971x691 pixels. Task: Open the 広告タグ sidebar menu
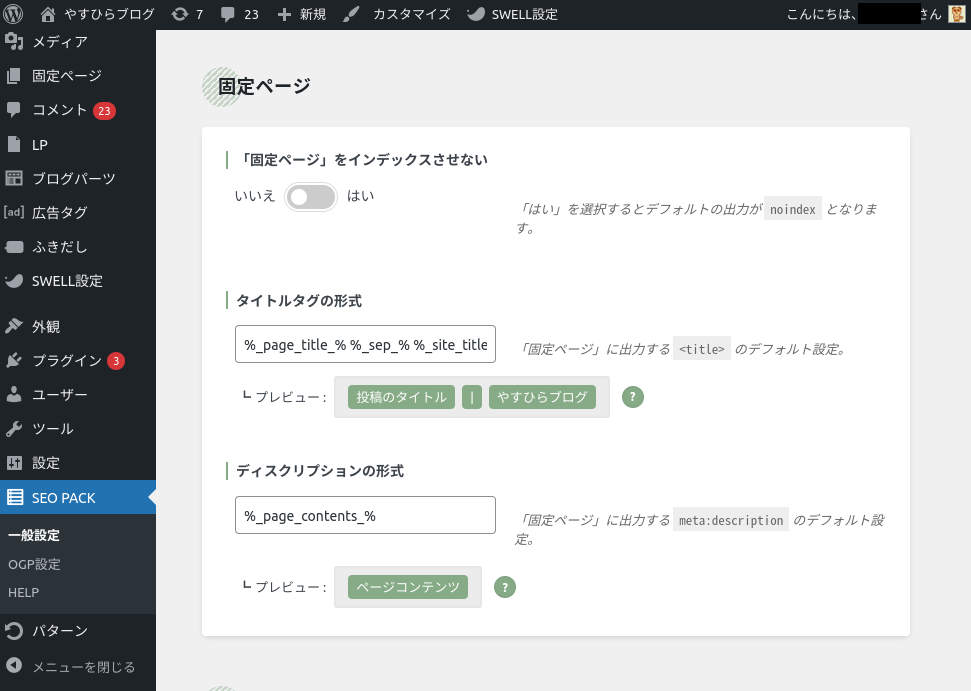(x=59, y=213)
